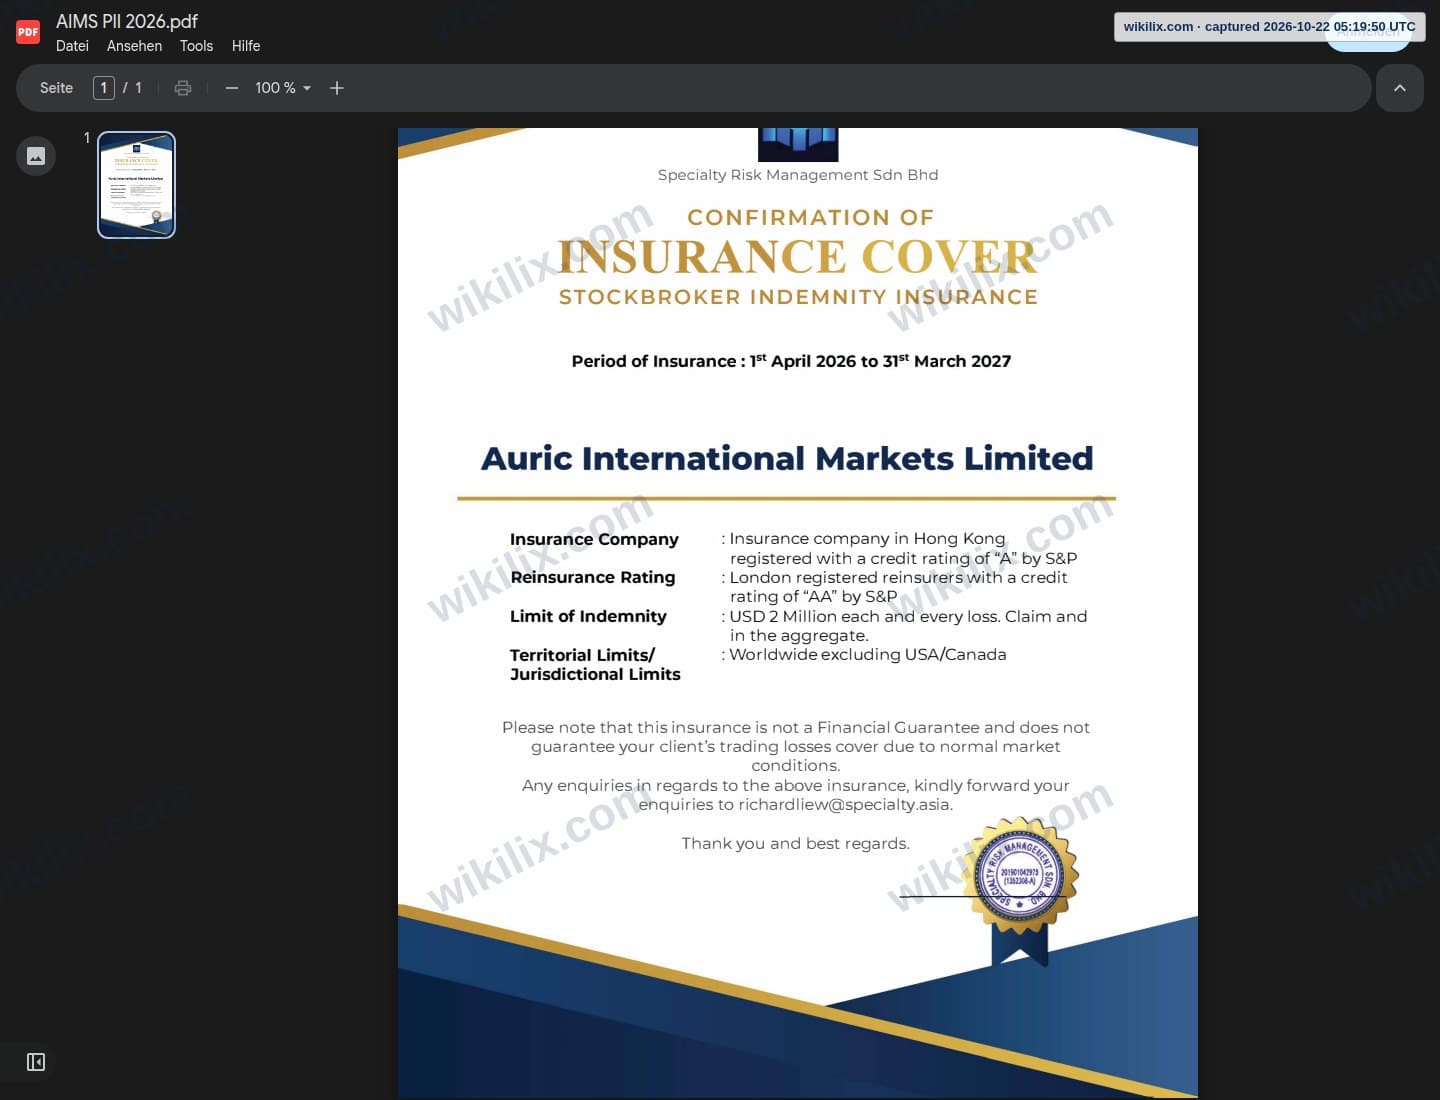Click the image thumbnails view icon
Viewport: 1440px width, 1100px height.
(36, 156)
